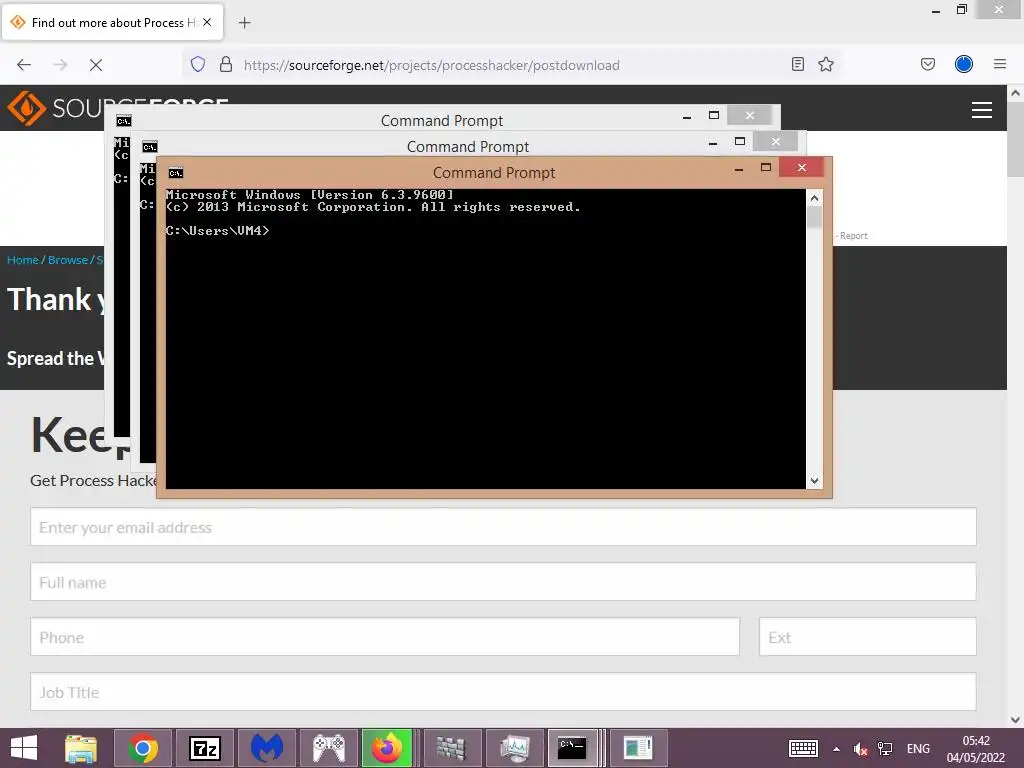The image size is (1024, 768).
Task: Open File Explorer from the taskbar
Action: [x=81, y=748]
